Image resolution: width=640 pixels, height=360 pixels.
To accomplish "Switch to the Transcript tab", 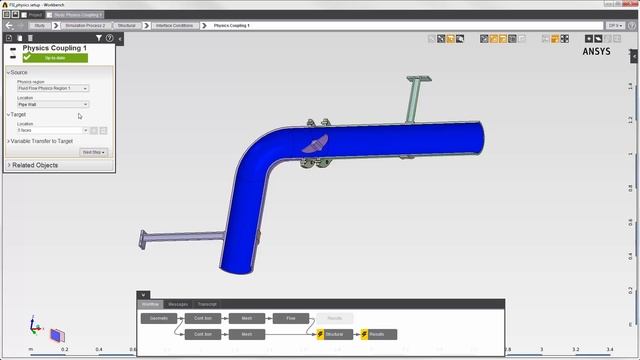I will 207,304.
